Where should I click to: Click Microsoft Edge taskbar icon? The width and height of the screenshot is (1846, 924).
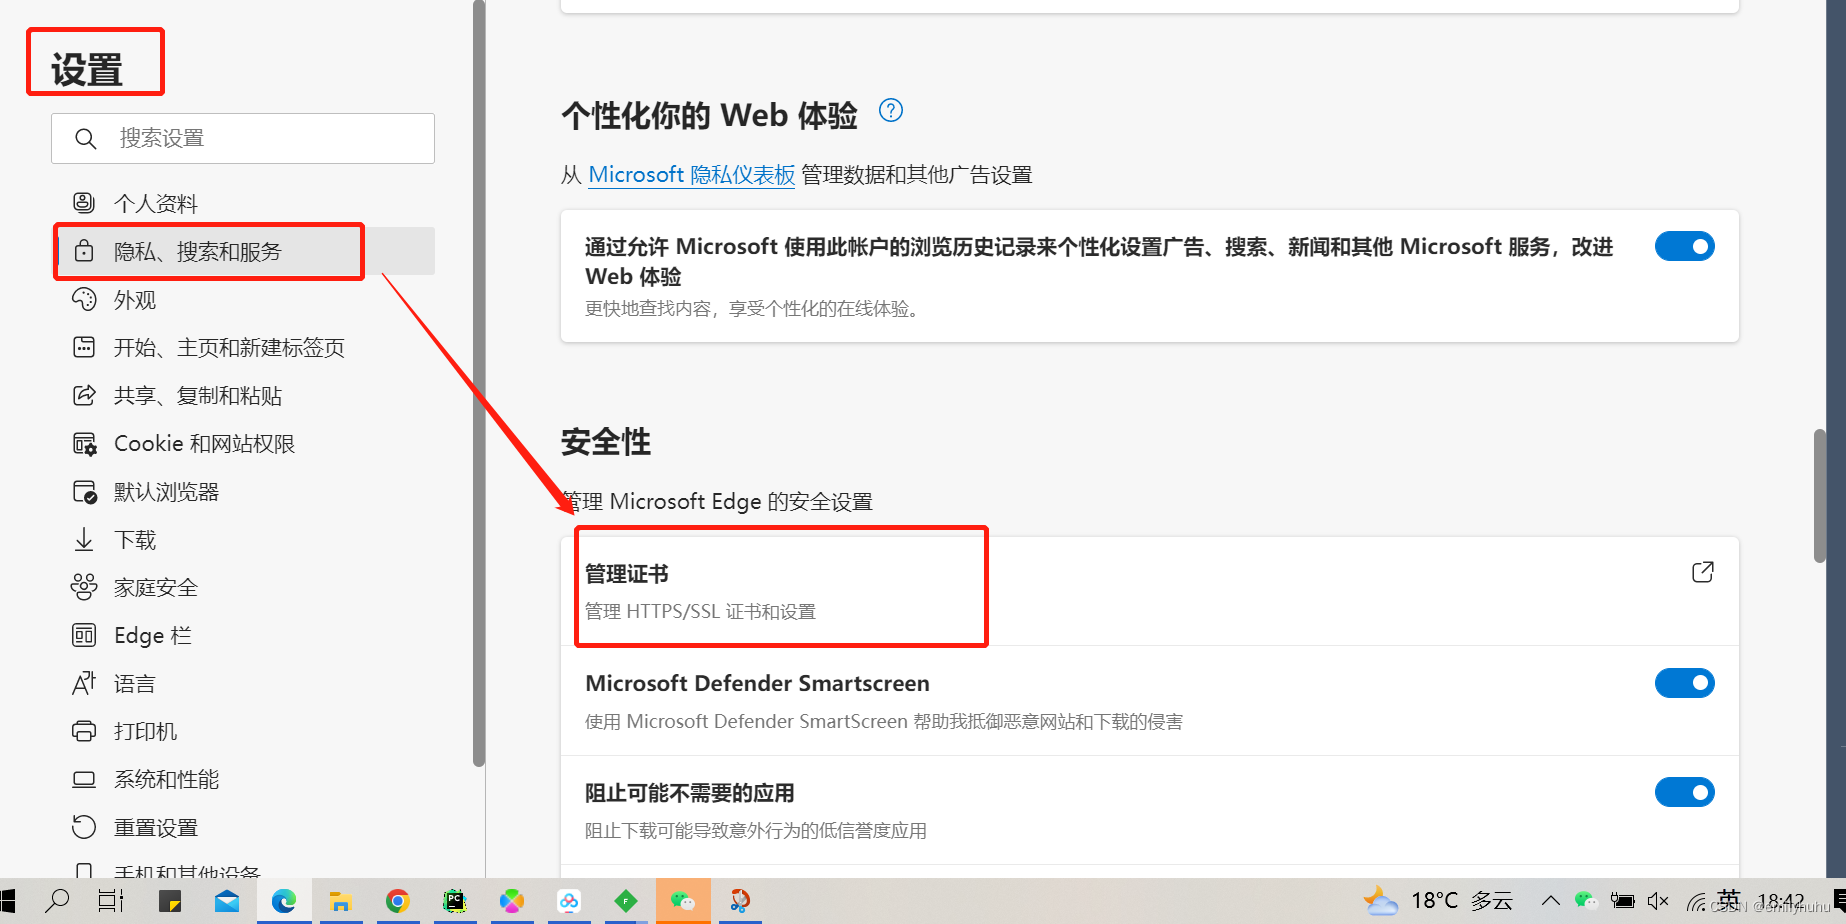point(284,901)
